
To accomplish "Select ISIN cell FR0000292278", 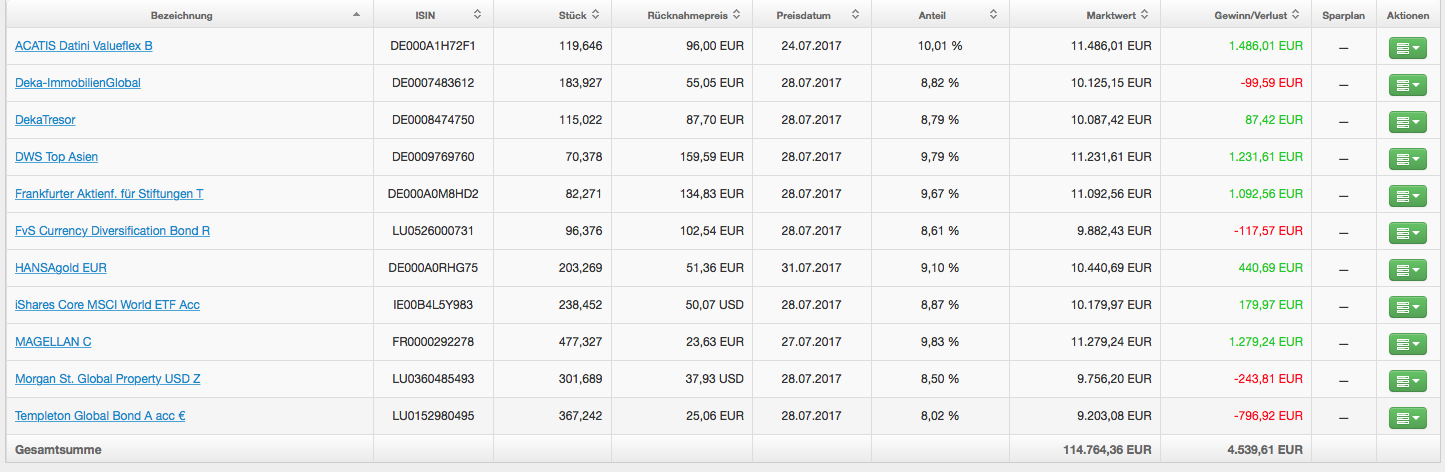I will tap(433, 342).
